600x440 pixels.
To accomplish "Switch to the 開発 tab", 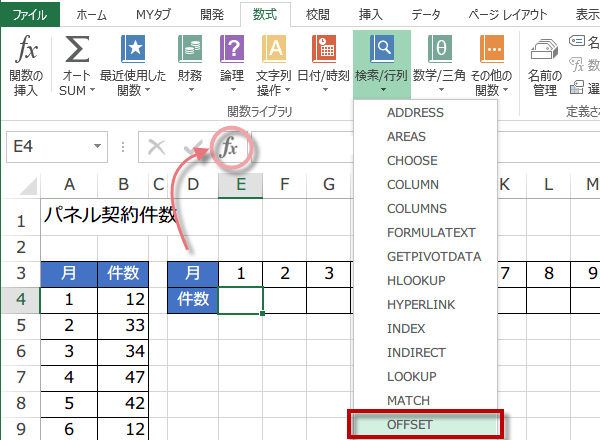I will point(212,15).
